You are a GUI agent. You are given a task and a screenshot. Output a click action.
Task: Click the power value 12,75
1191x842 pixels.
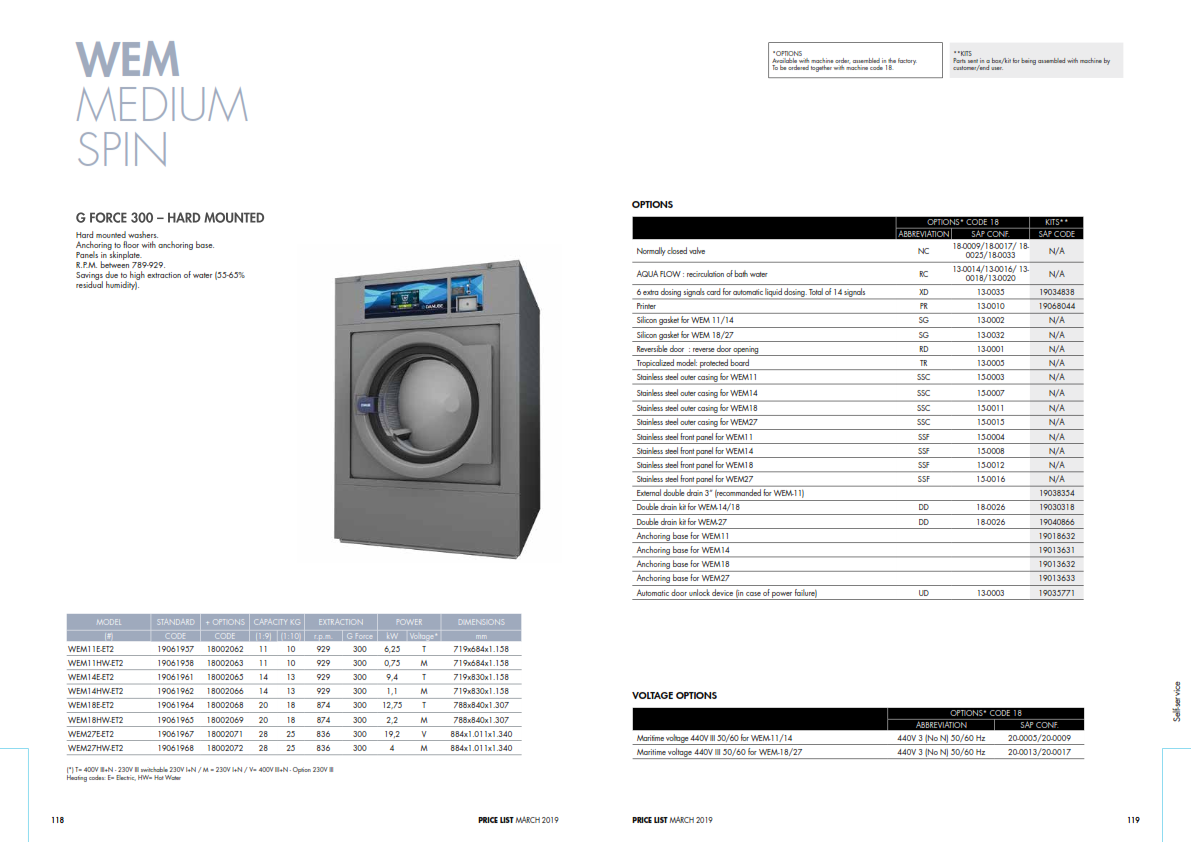(x=392, y=705)
